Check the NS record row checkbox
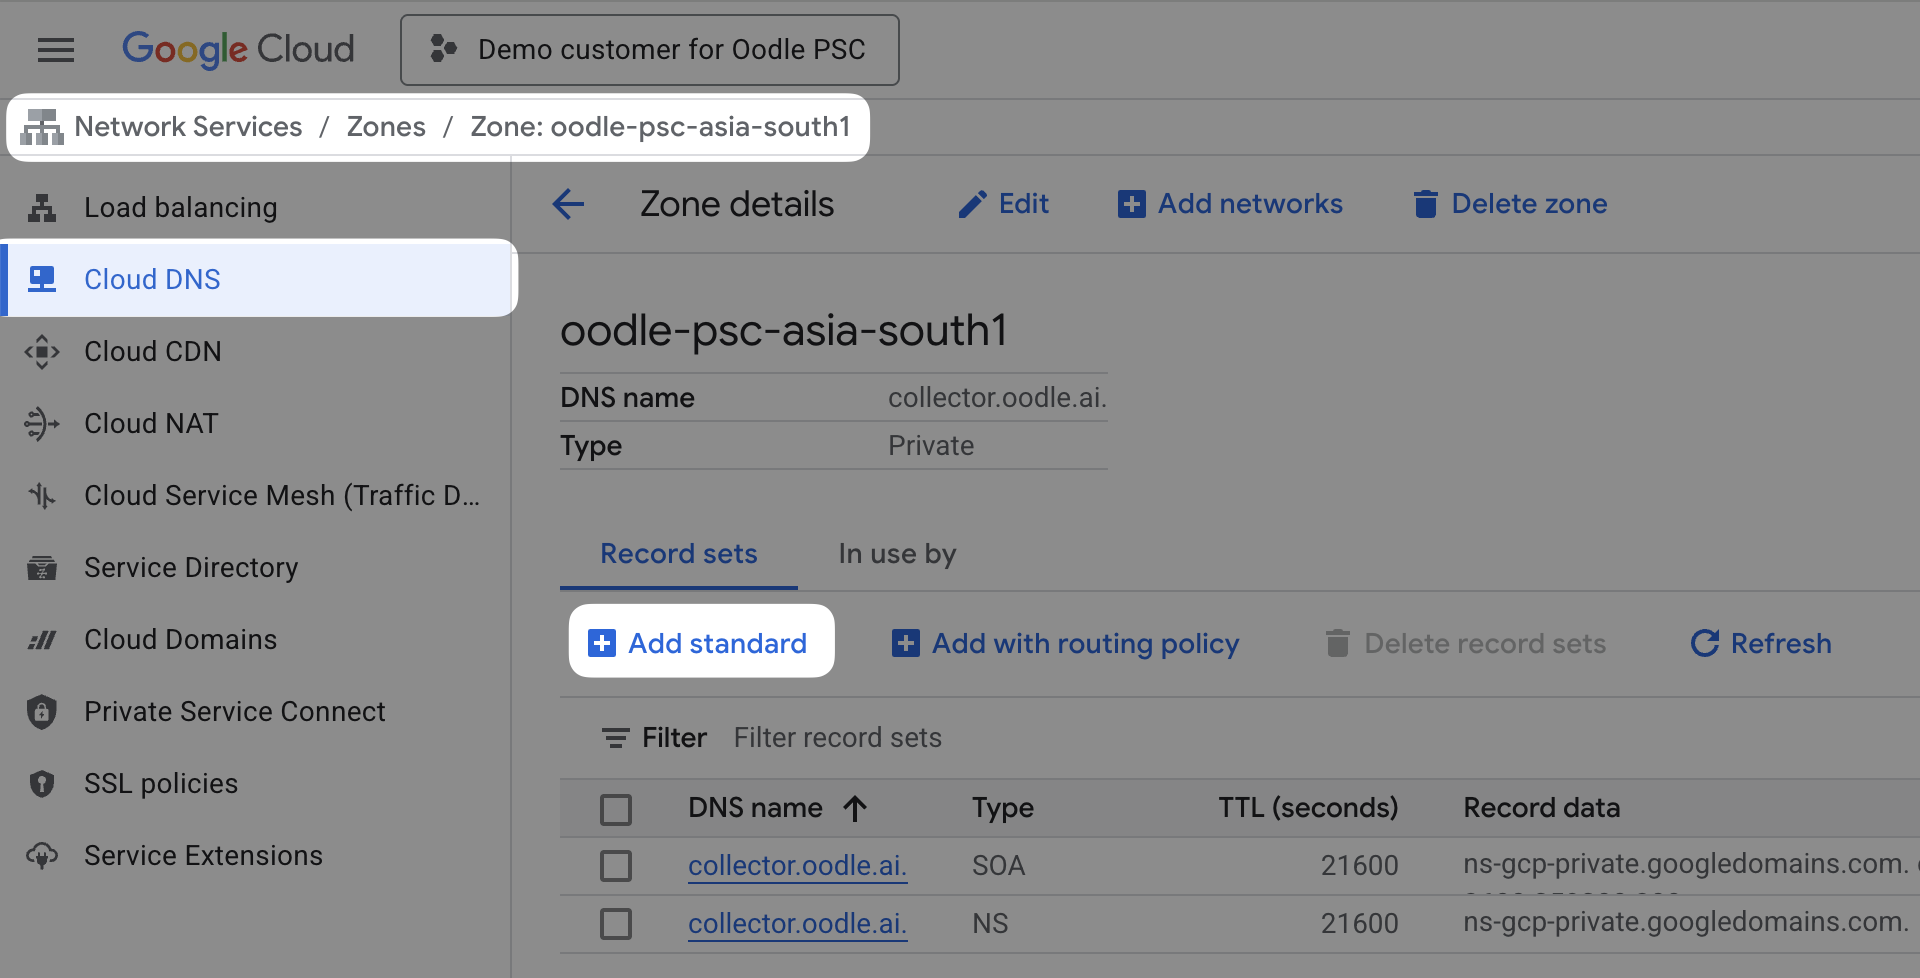1920x978 pixels. pos(616,924)
